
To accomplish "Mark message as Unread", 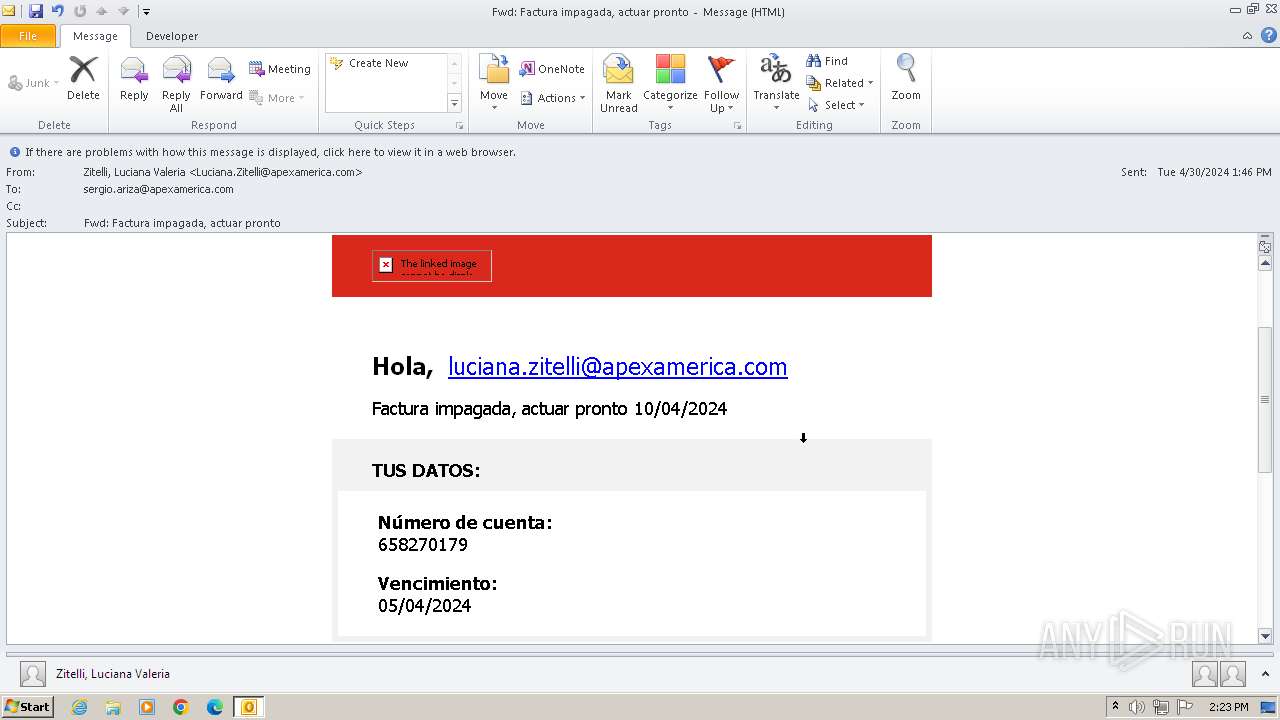I will [619, 84].
